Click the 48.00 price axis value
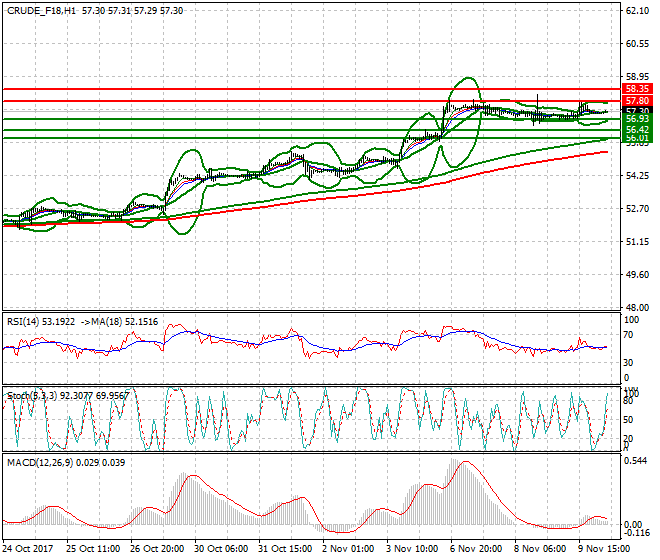660x560 pixels. tap(637, 307)
